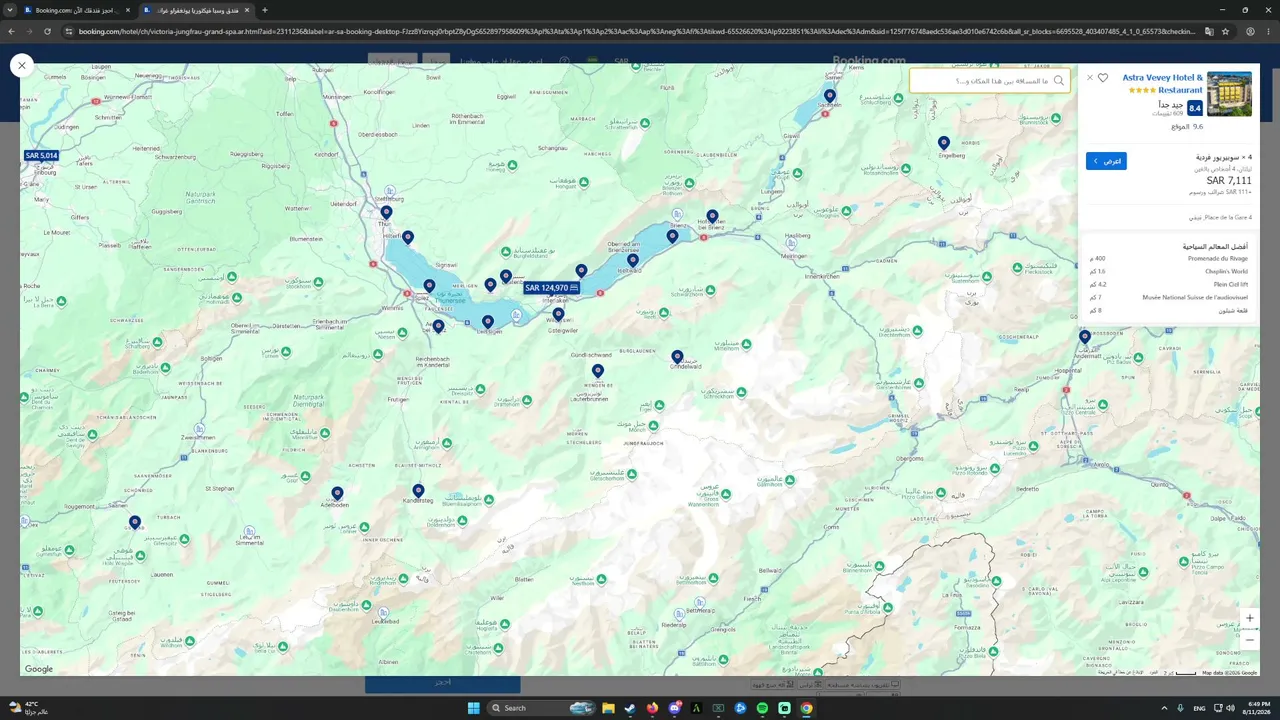Click the blue view offer button

click(1106, 161)
